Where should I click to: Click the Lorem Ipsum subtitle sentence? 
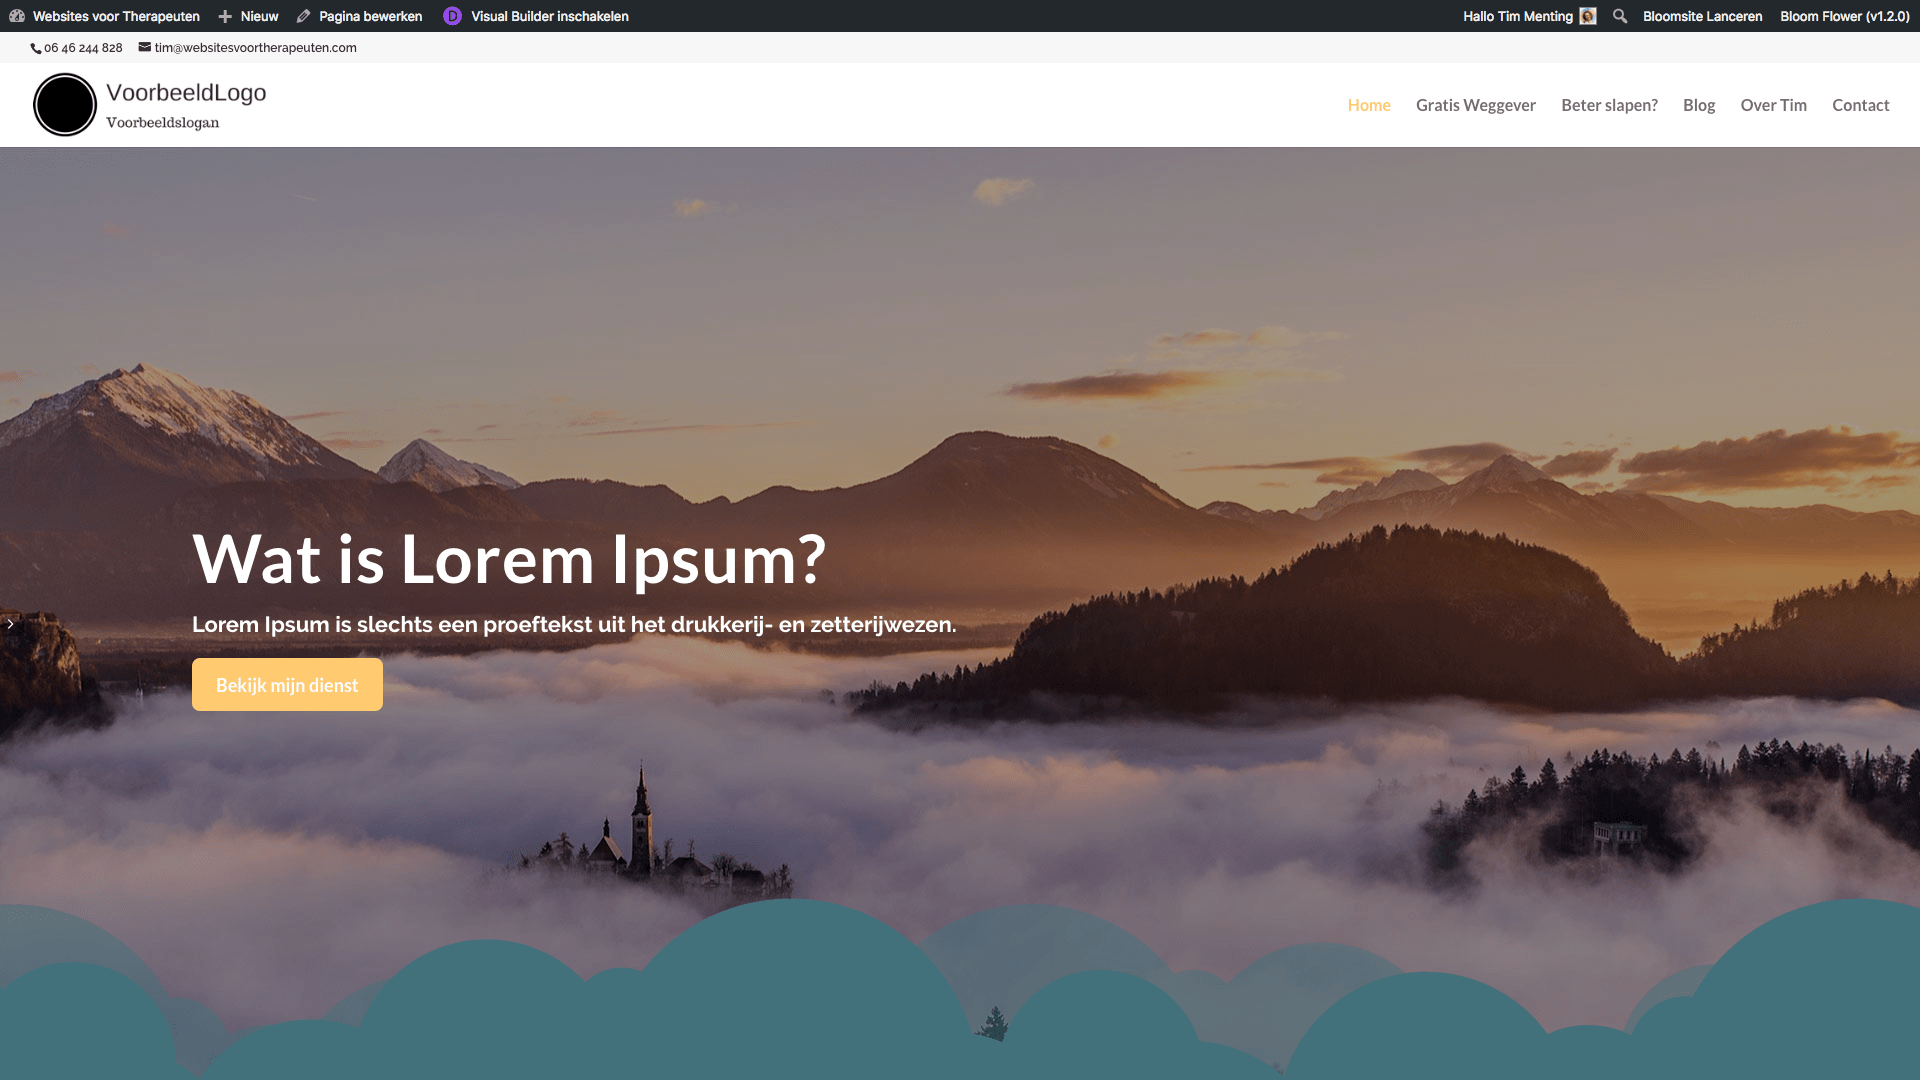574,625
